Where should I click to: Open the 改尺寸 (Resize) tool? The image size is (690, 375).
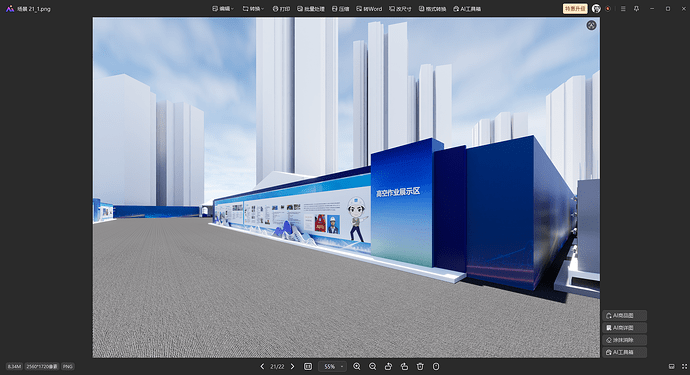(x=400, y=8)
